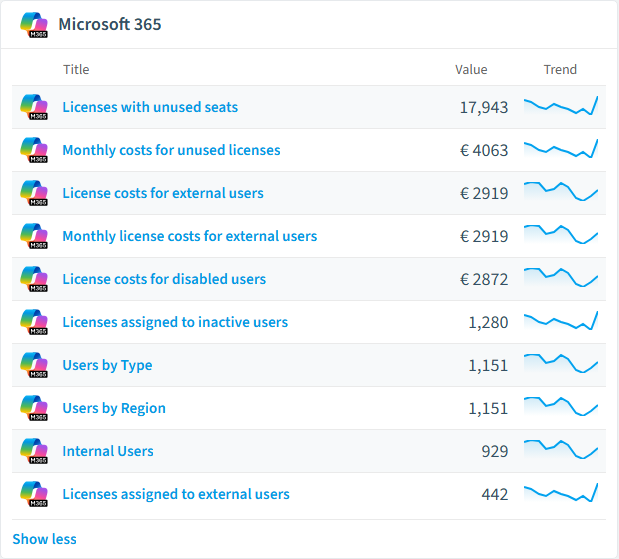Viewport: 619px width, 559px height.
Task: Click the sparkline for Licenses assigned to inactive users
Action: [561, 321]
